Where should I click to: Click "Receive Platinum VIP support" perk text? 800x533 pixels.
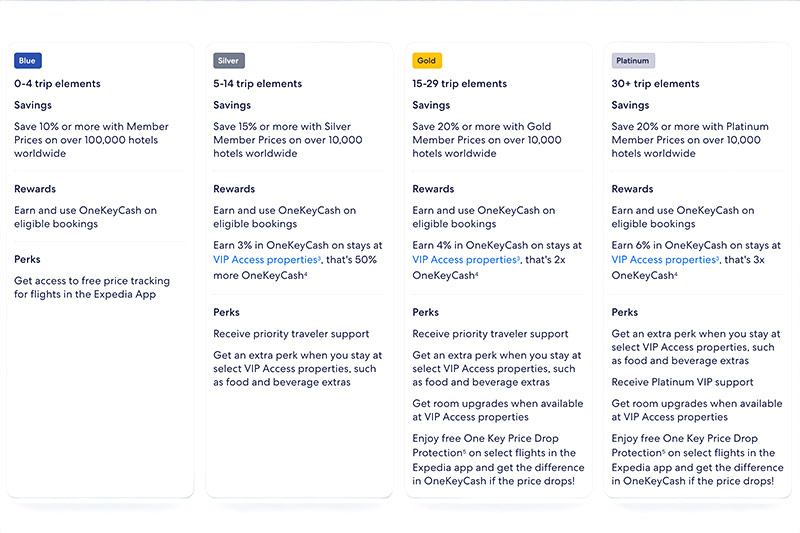(682, 382)
